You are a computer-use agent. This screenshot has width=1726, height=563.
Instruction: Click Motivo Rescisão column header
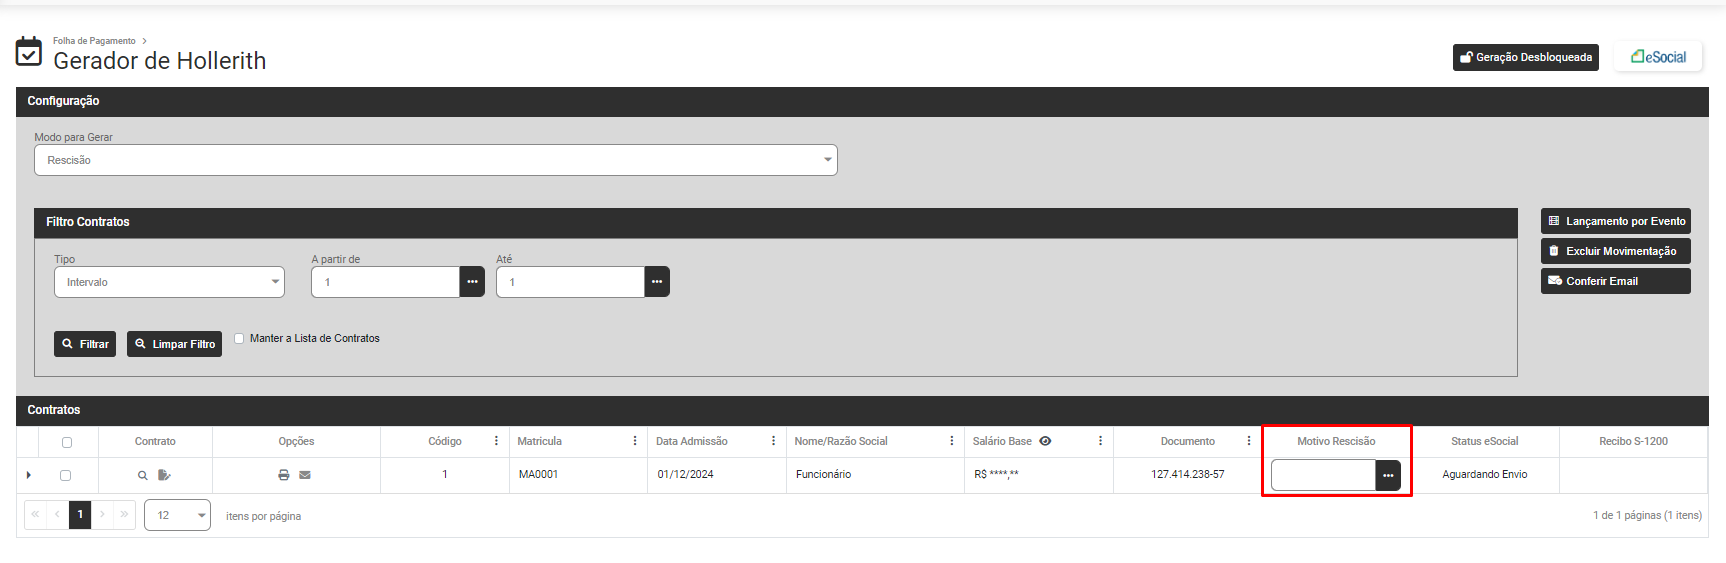click(x=1336, y=441)
